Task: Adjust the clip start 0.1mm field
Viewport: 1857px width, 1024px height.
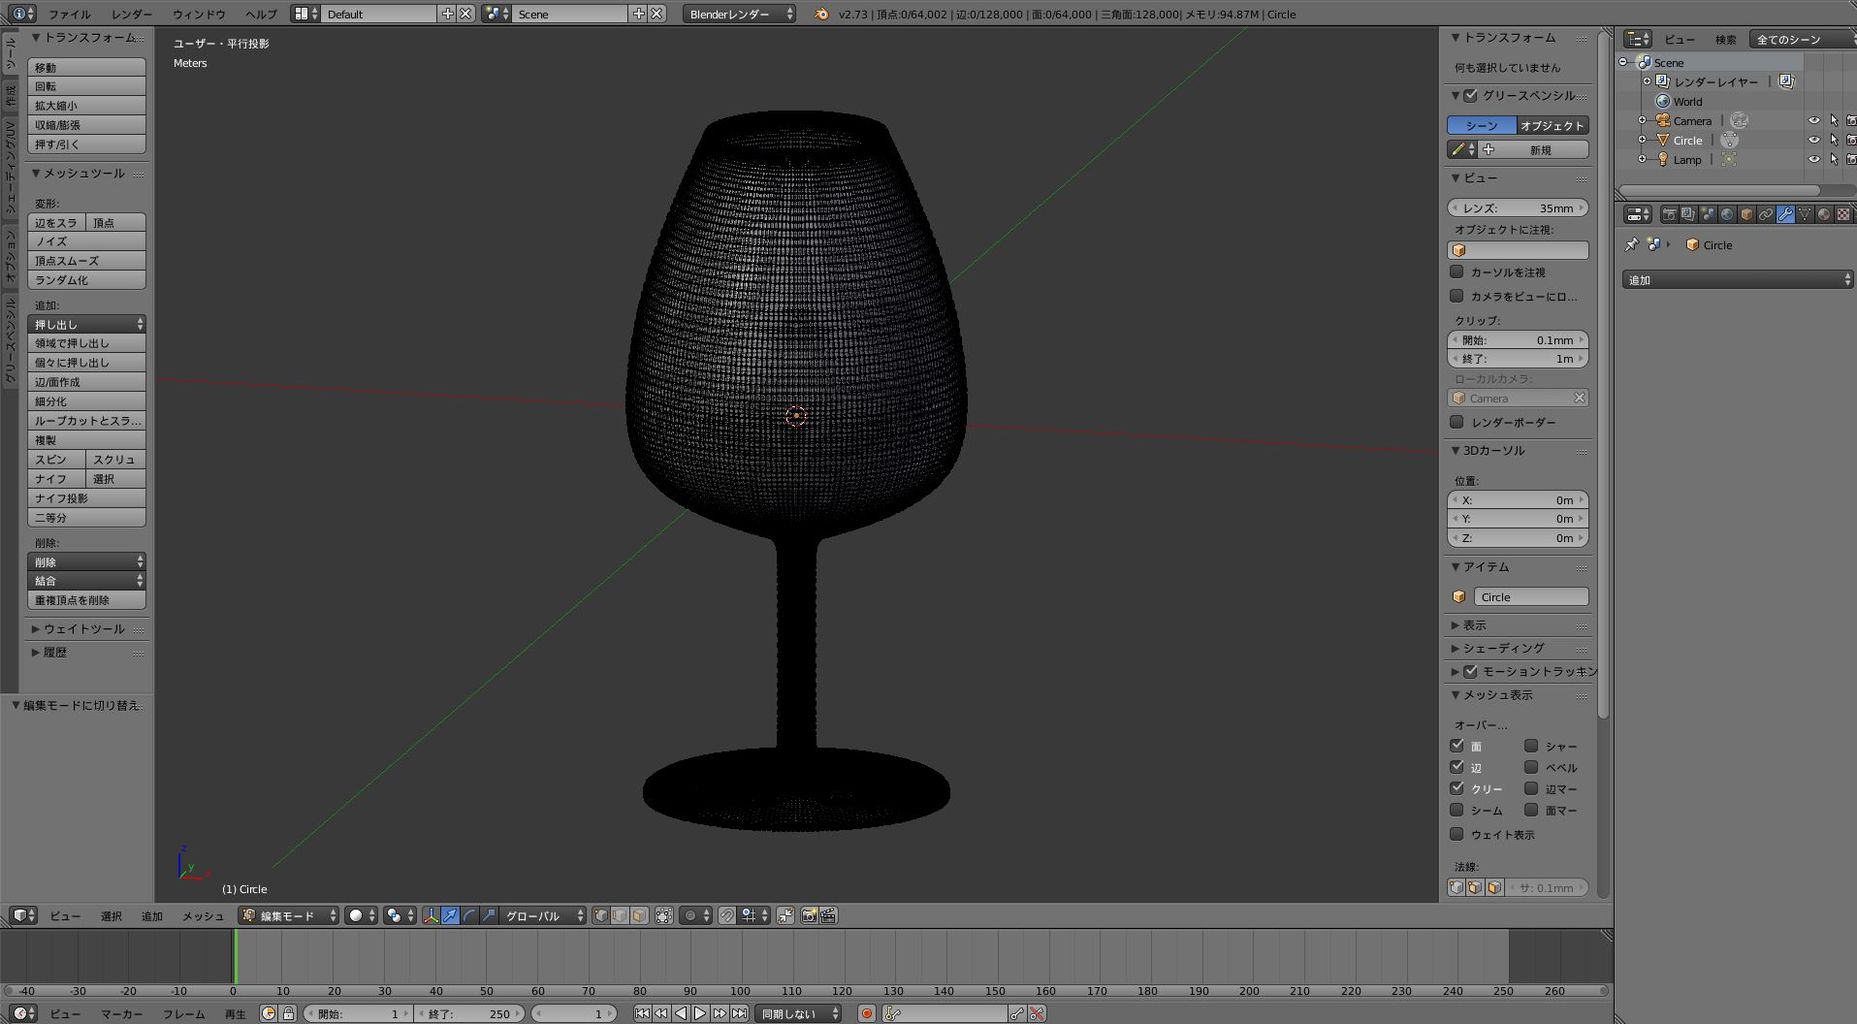Action: click(1518, 340)
